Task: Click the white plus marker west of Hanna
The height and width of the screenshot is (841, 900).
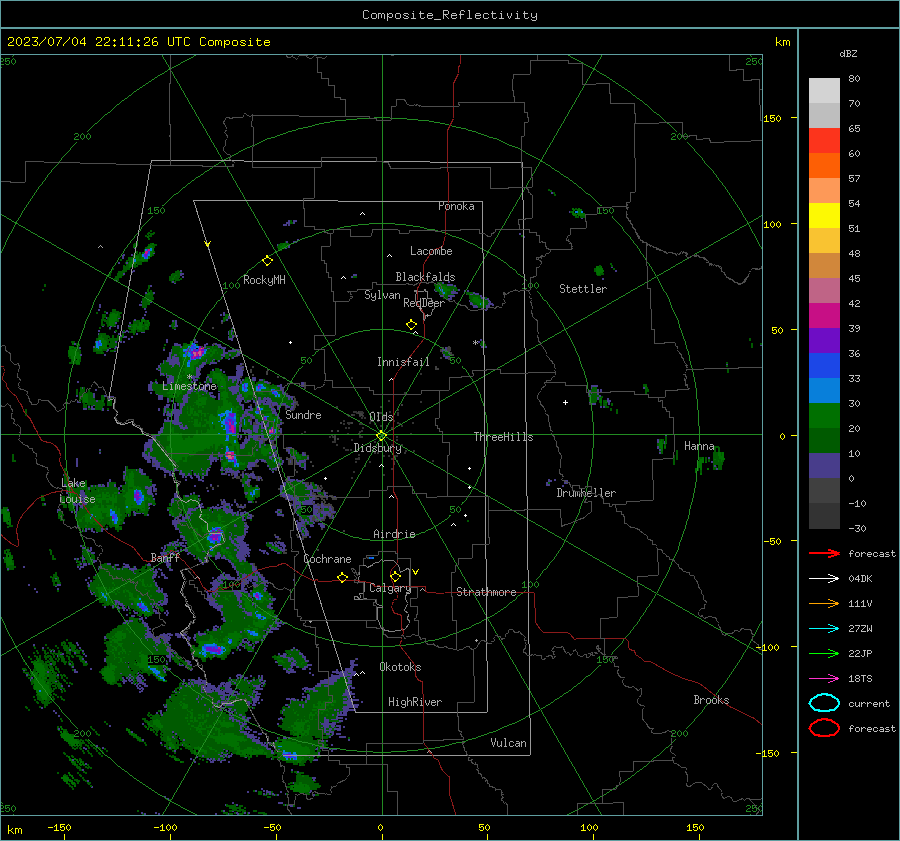Action: [x=565, y=402]
